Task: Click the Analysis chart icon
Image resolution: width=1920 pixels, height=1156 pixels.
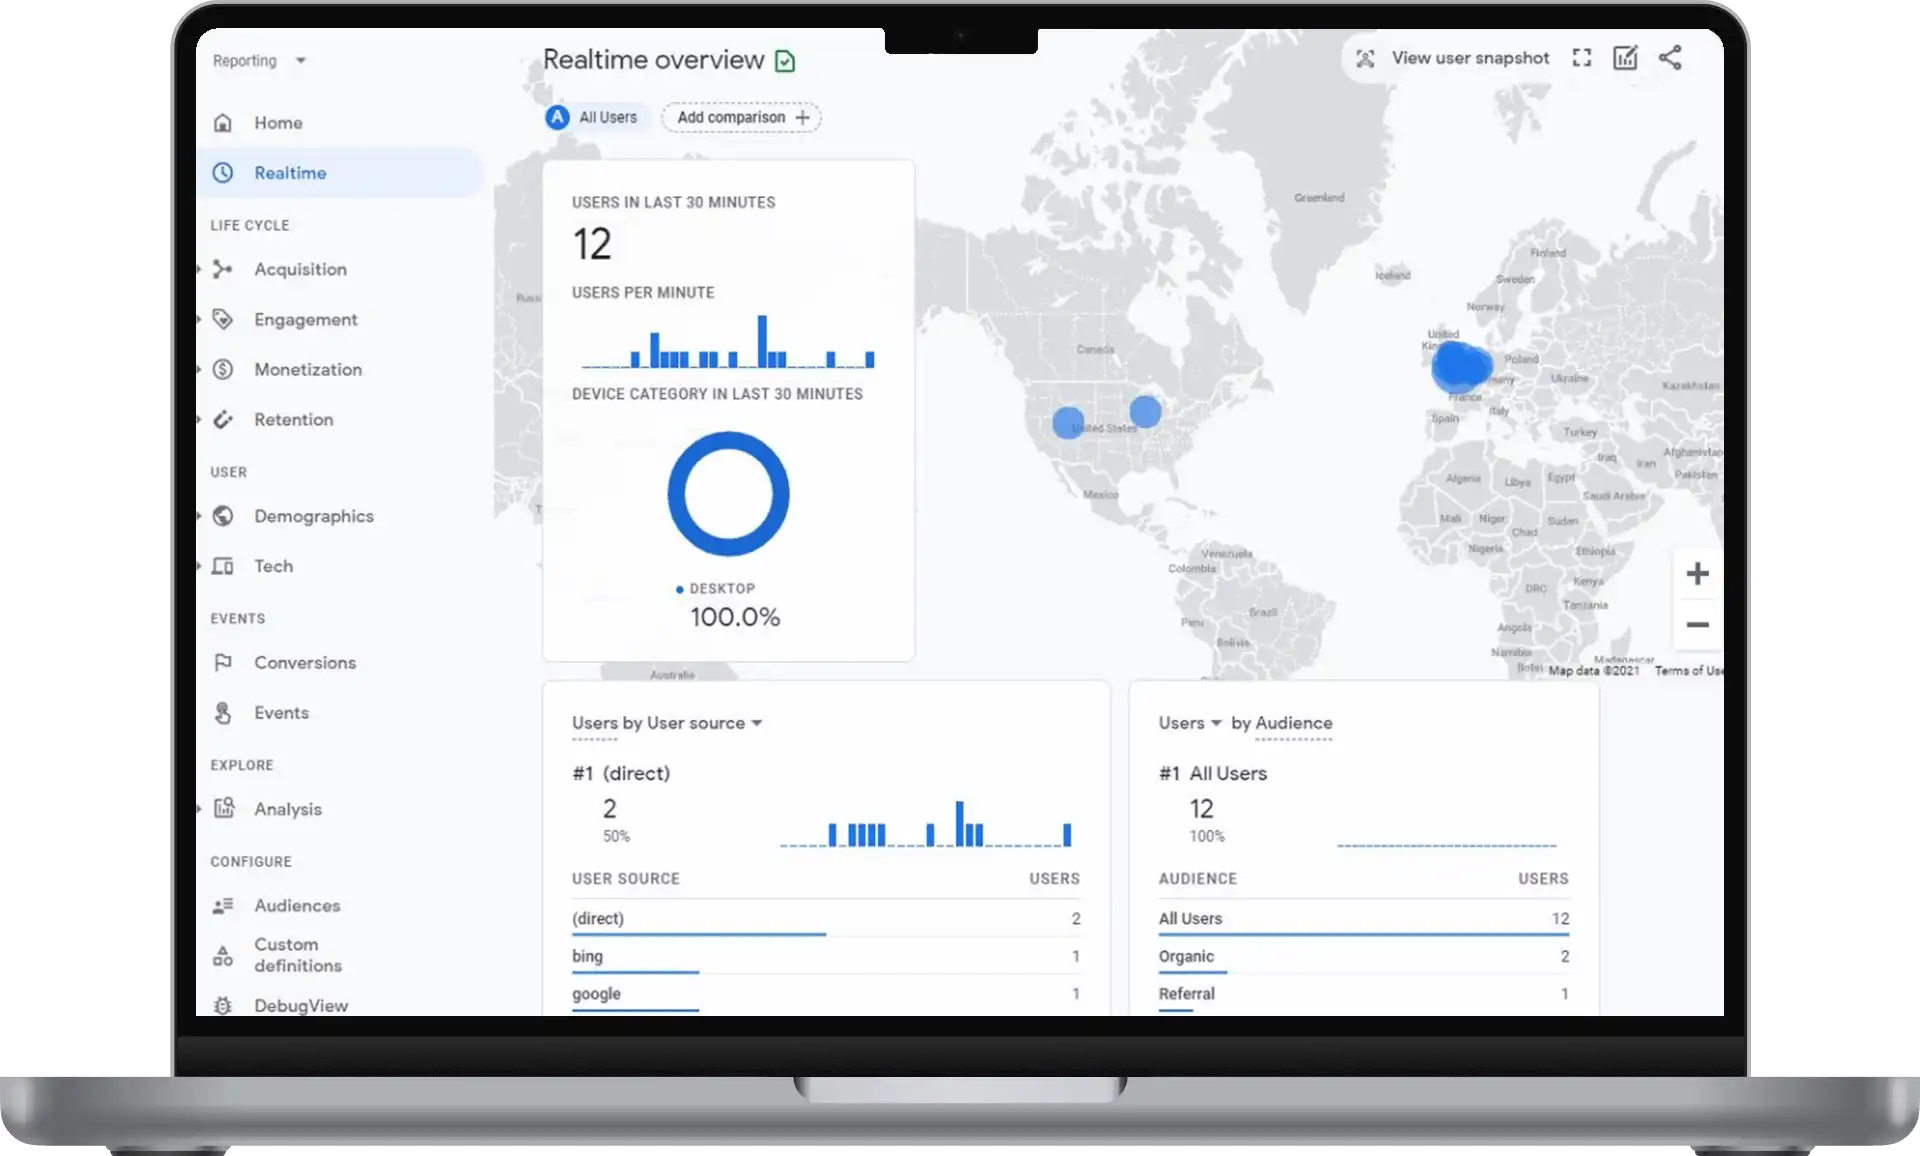Action: pos(224,808)
